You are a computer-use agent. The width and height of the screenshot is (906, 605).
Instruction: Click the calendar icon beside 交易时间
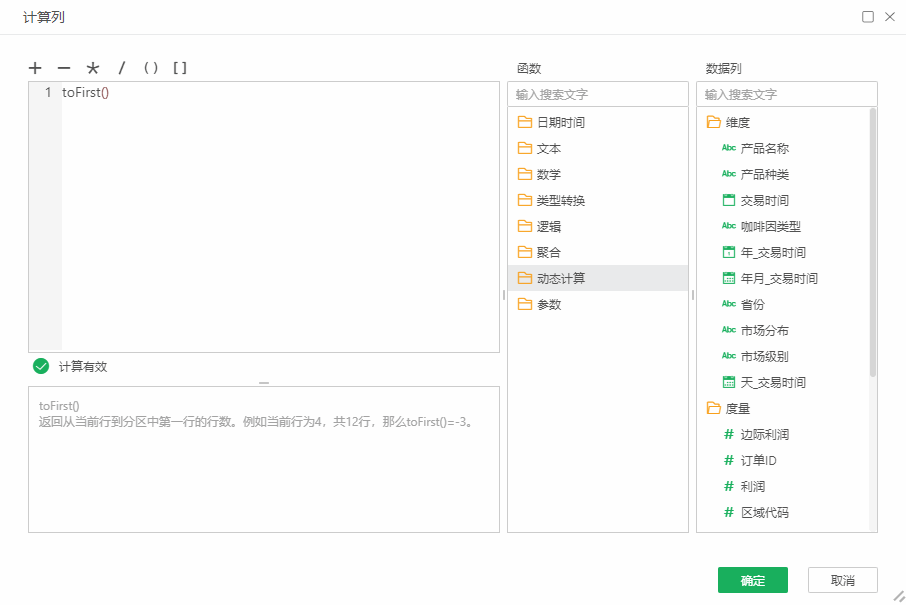pos(727,200)
